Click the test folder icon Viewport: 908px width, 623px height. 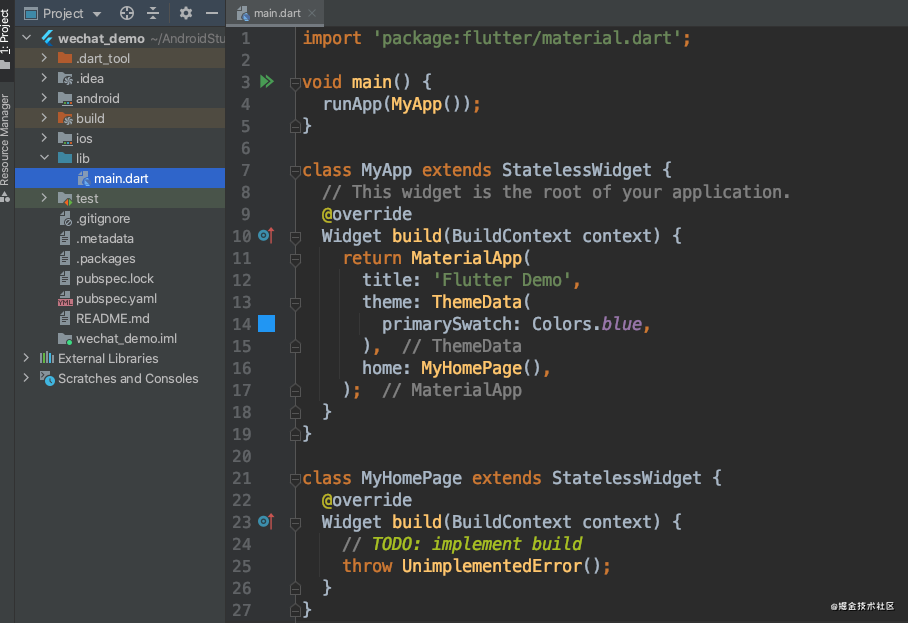click(65, 198)
